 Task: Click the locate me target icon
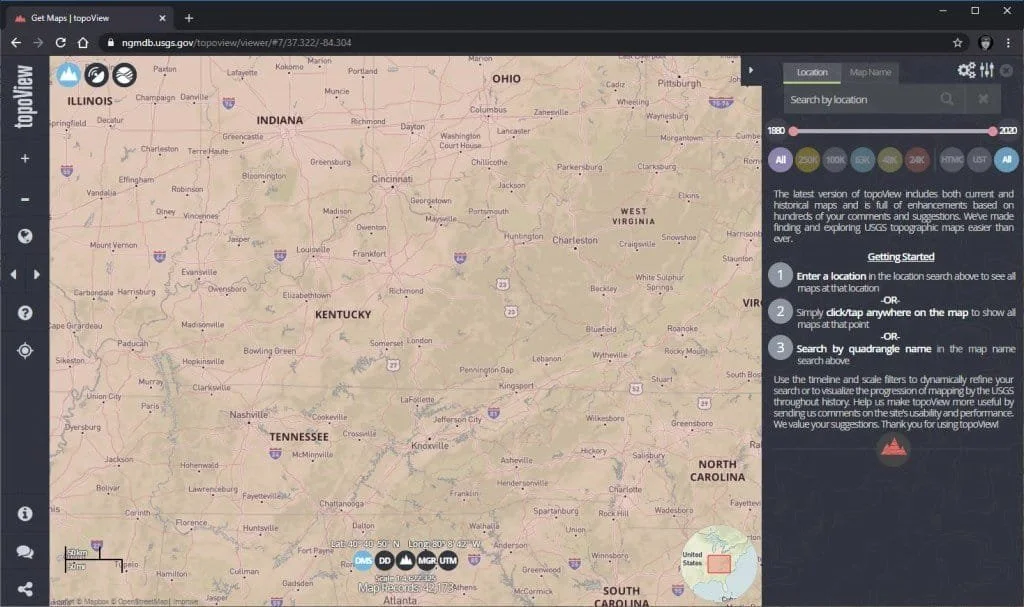tap(25, 351)
